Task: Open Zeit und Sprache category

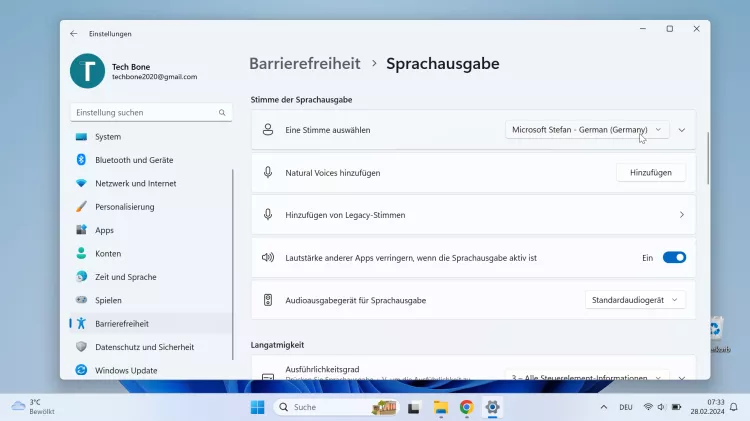Action: (x=151, y=277)
